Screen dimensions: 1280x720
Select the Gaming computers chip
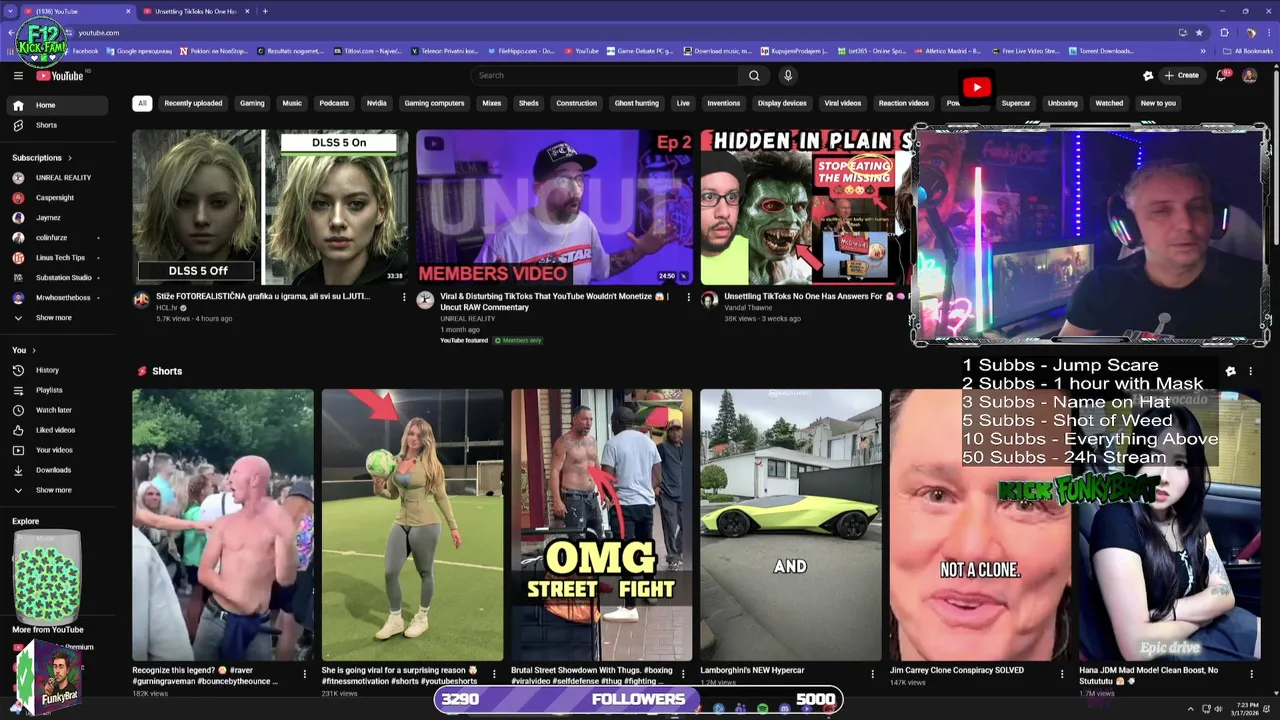[434, 103]
